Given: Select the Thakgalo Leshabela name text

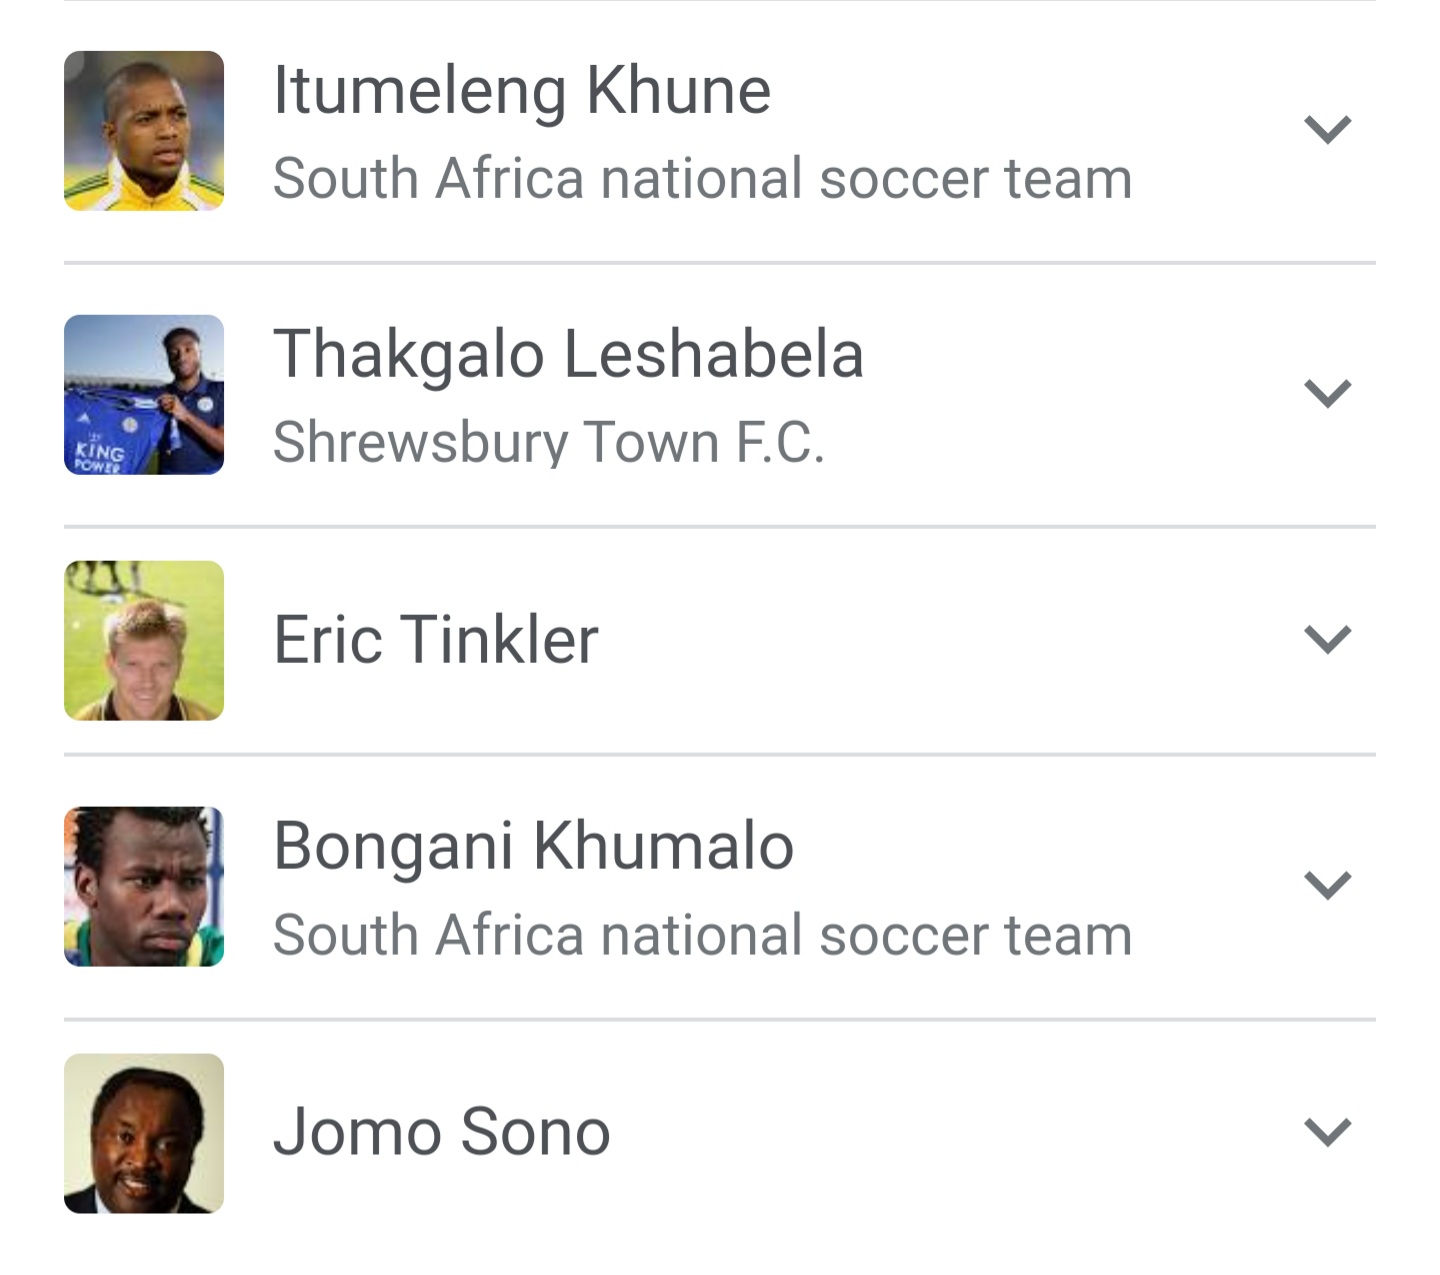Looking at the screenshot, I should [x=567, y=354].
